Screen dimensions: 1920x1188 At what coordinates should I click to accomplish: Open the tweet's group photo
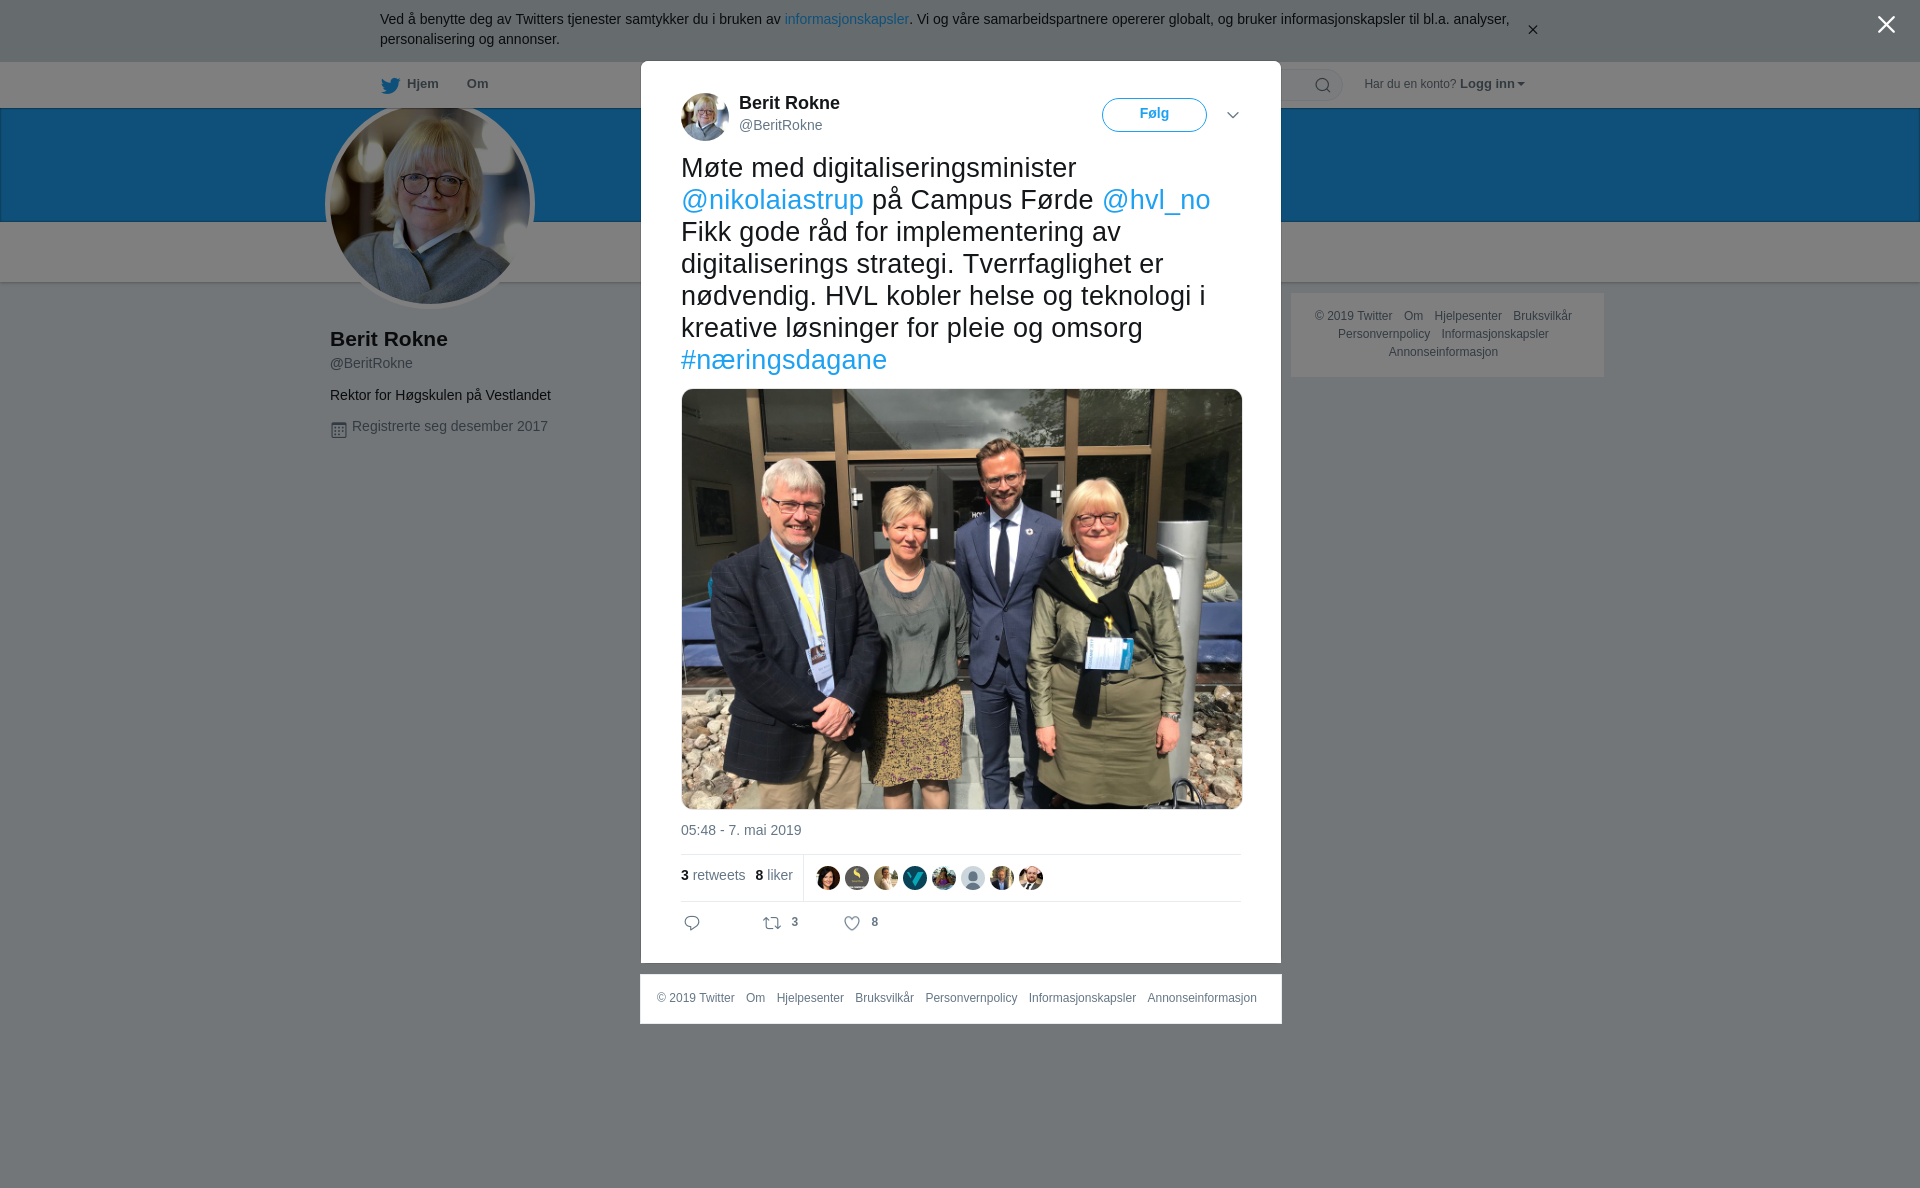pos(962,599)
